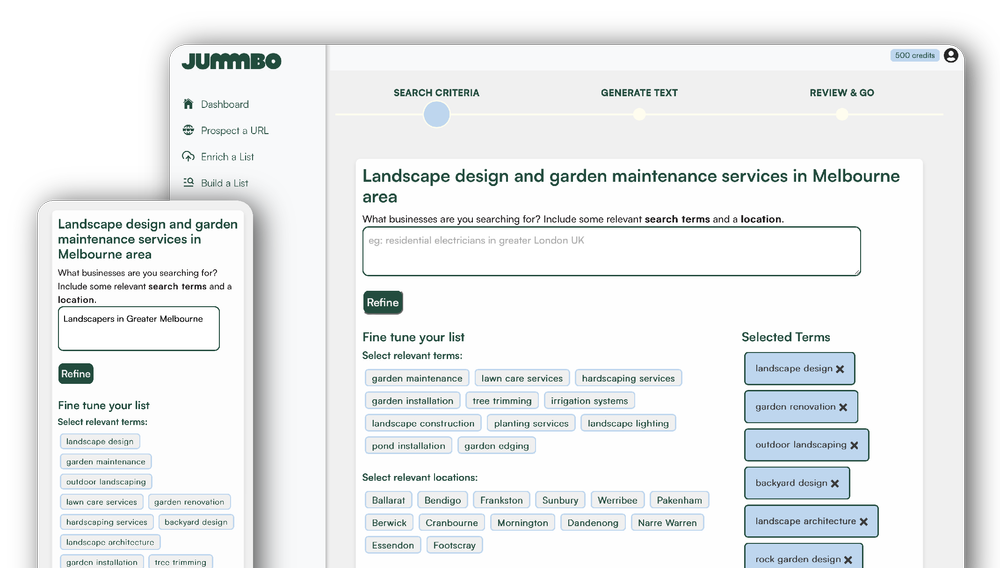Select the garden installation term in desktop view
Image resolution: width=1000 pixels, height=568 pixels.
[413, 400]
